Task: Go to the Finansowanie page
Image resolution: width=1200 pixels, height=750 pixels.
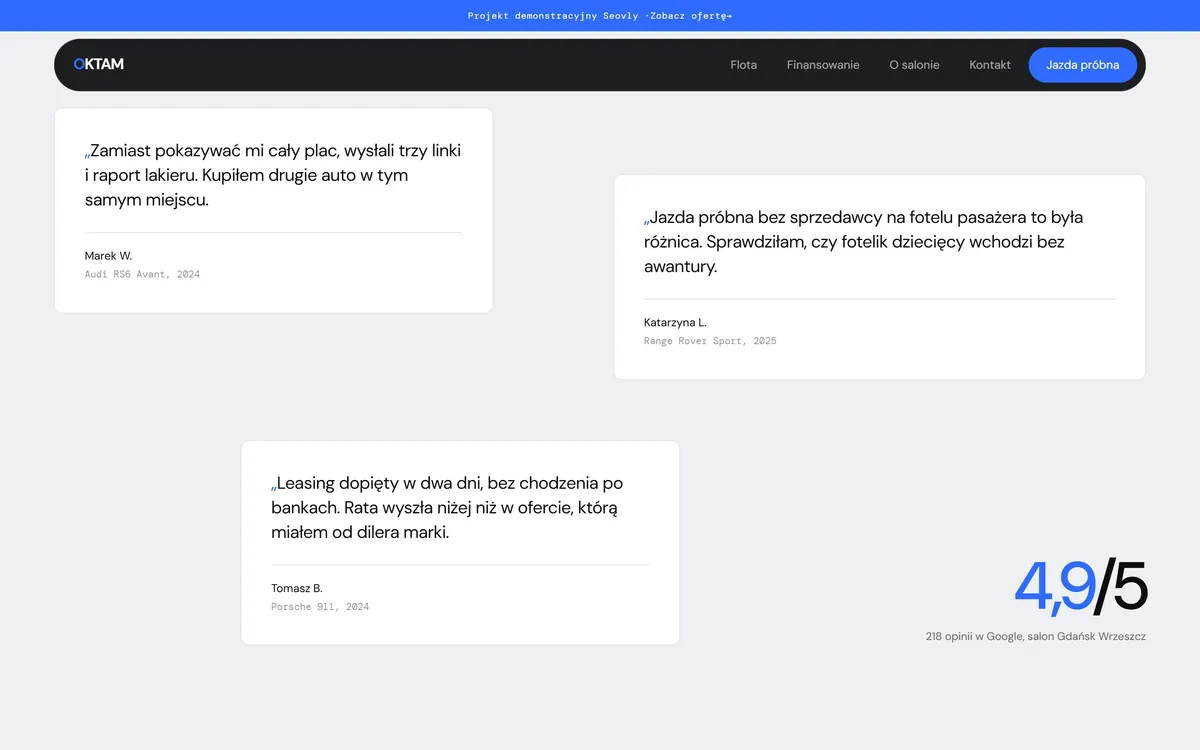Action: (823, 65)
